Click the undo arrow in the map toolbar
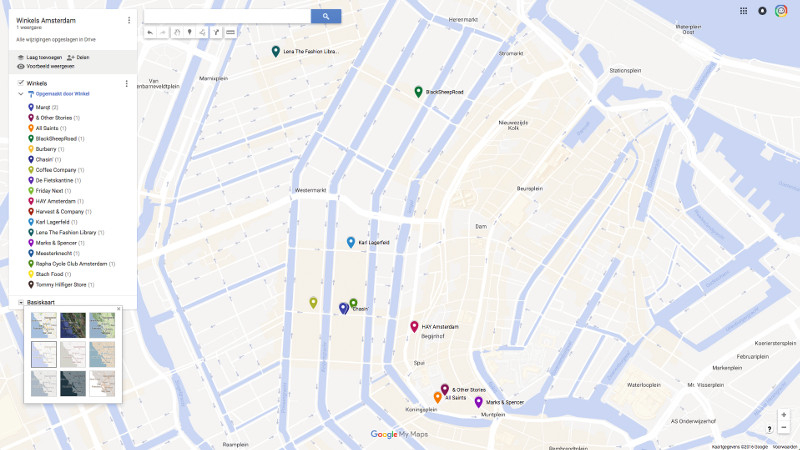This screenshot has height=450, width=800. pos(150,33)
